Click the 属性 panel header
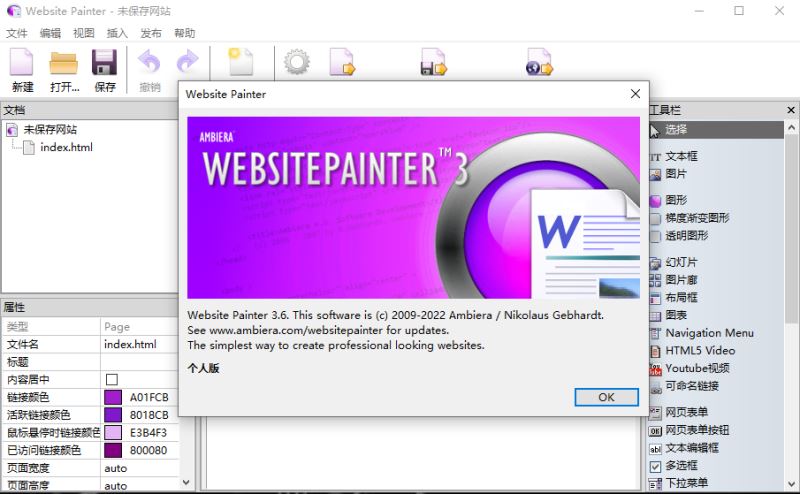The width and height of the screenshot is (800, 494). pyautogui.click(x=89, y=307)
